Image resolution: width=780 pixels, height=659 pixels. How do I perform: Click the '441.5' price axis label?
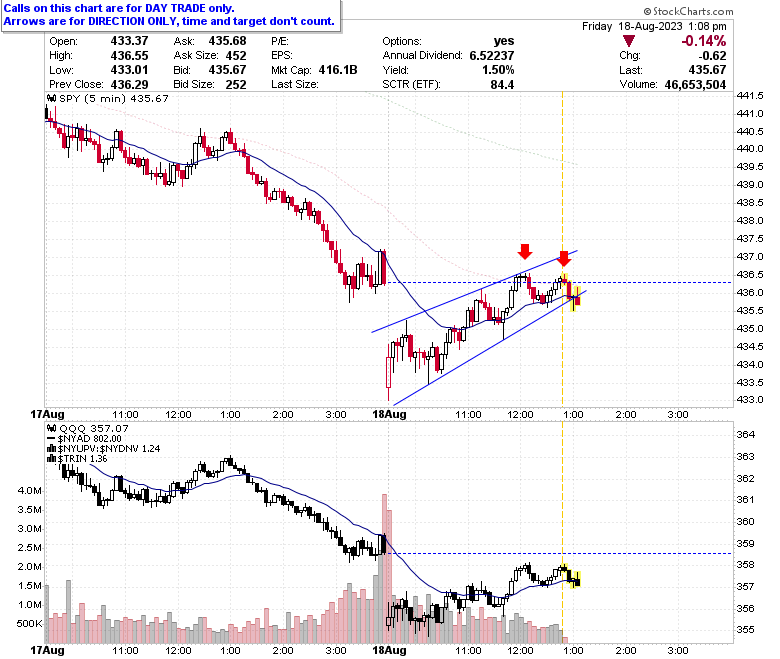[750, 95]
